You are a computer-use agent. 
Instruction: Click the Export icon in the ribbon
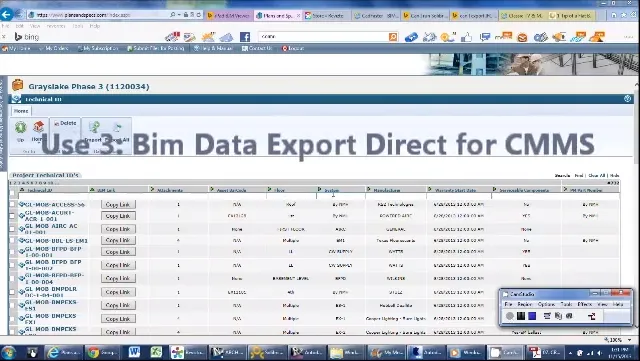click(x=94, y=127)
